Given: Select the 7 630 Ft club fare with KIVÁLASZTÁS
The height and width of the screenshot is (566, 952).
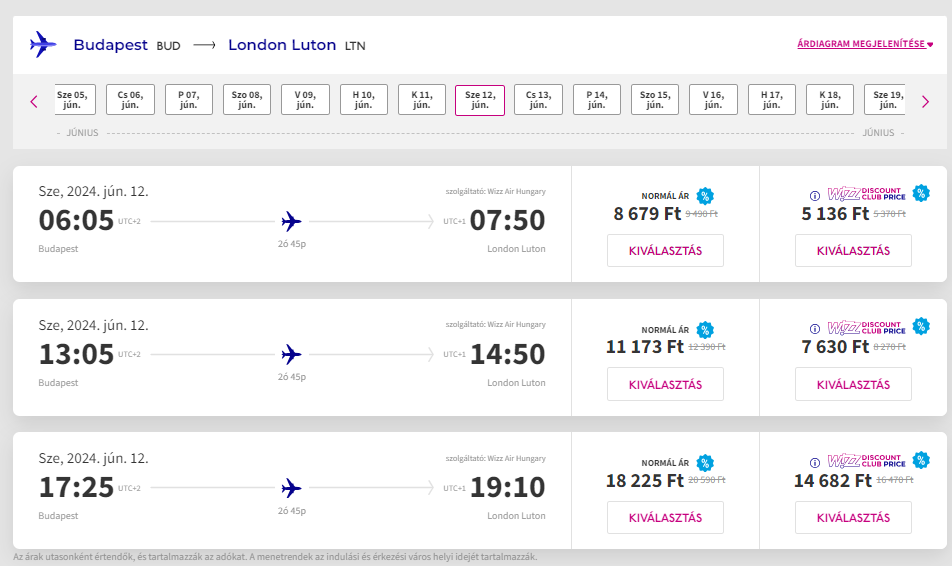Looking at the screenshot, I should click(x=853, y=384).
